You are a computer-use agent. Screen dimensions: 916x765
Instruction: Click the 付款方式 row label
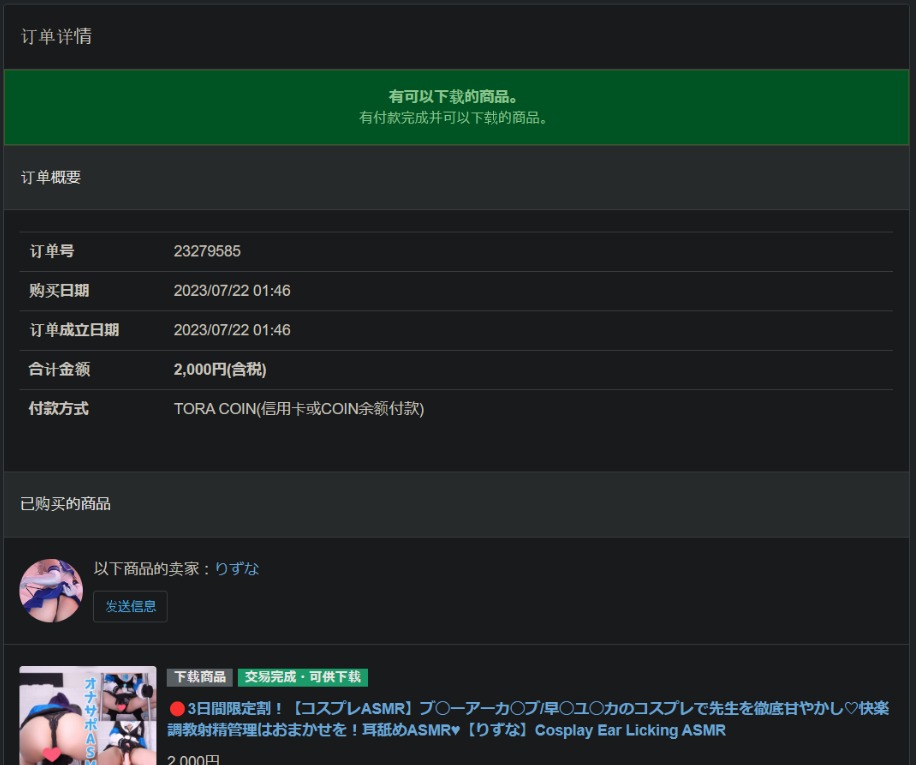click(x=48, y=409)
